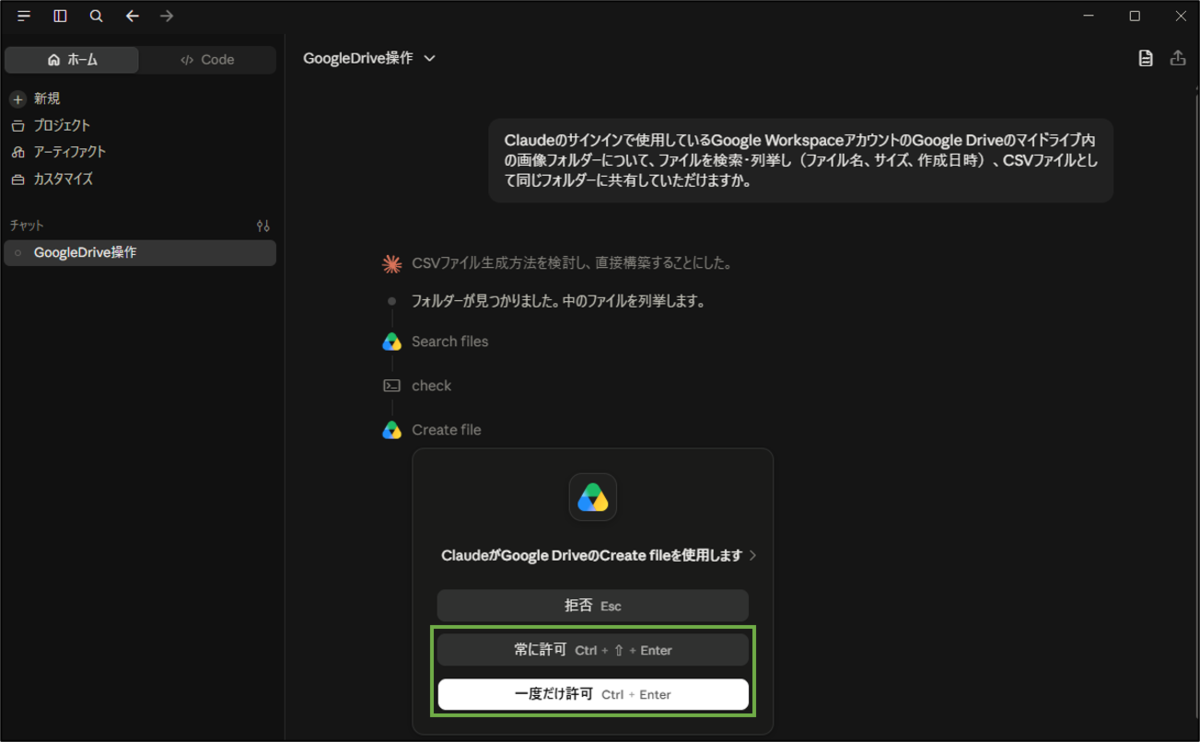Click terminal icon beside check
The height and width of the screenshot is (742, 1200).
pyautogui.click(x=392, y=386)
